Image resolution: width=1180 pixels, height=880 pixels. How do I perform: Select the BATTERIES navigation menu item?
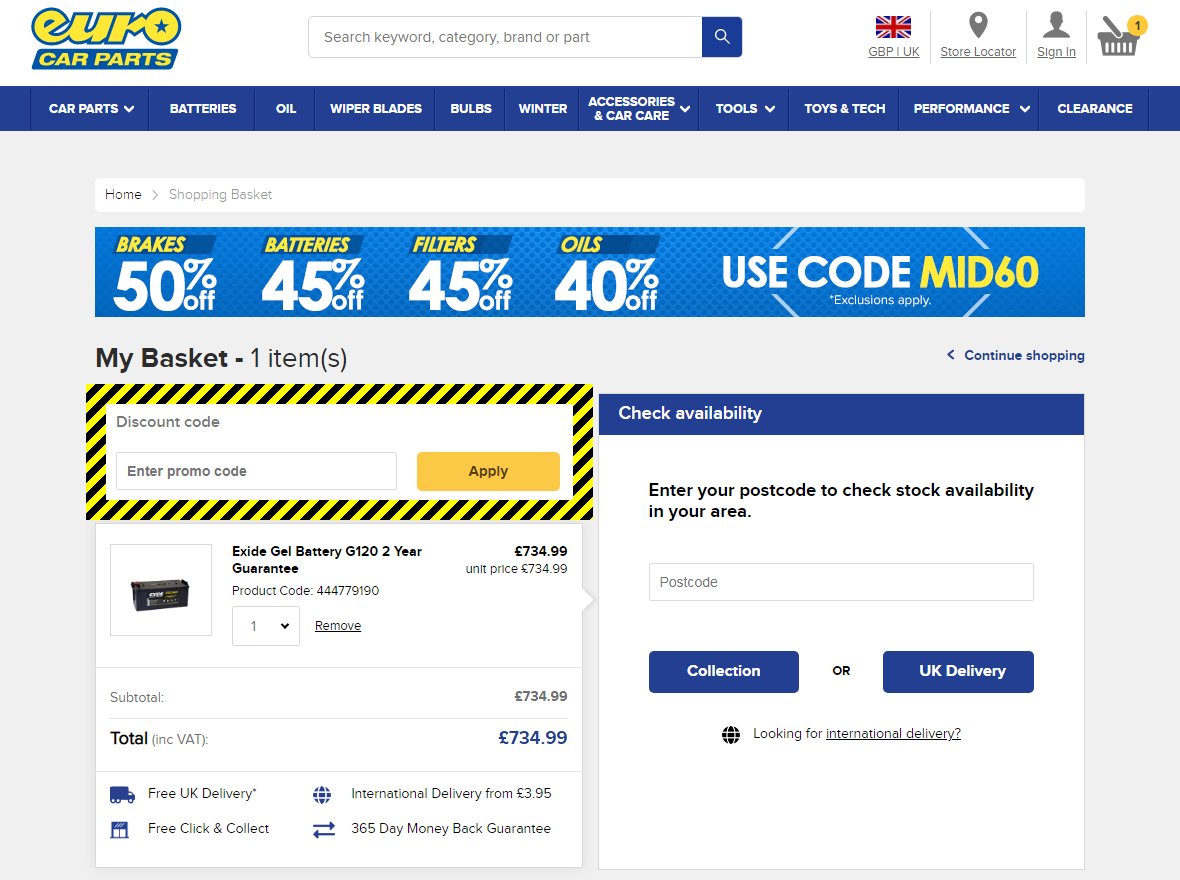pos(202,109)
